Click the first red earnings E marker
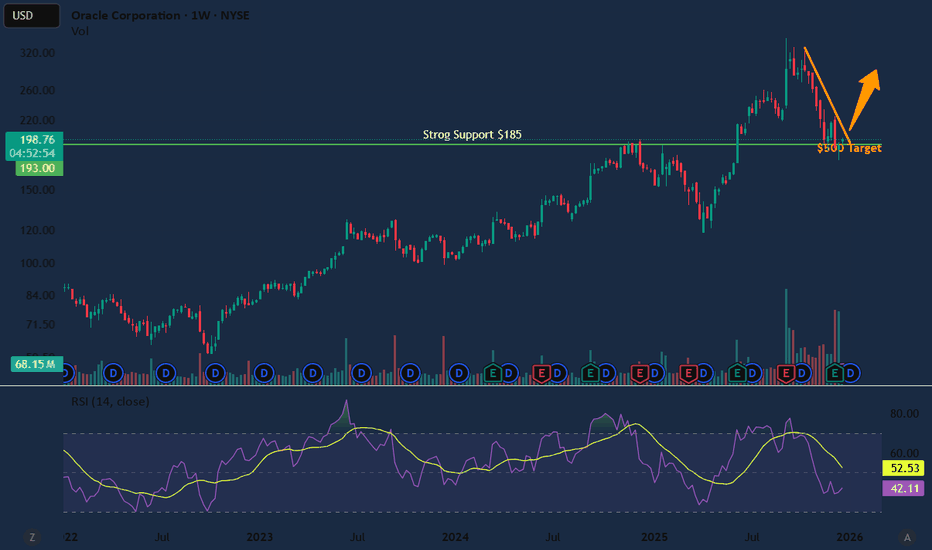Image resolution: width=932 pixels, height=550 pixels. [541, 373]
